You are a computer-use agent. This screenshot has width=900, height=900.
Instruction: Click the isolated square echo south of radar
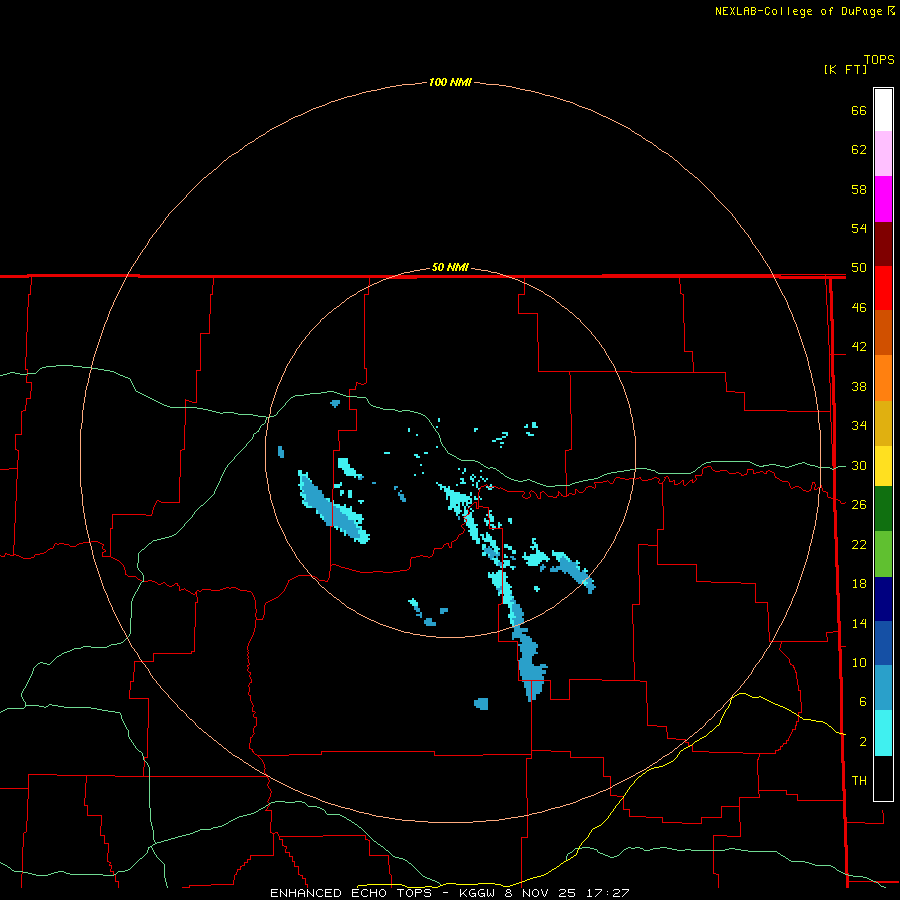pyautogui.click(x=481, y=704)
